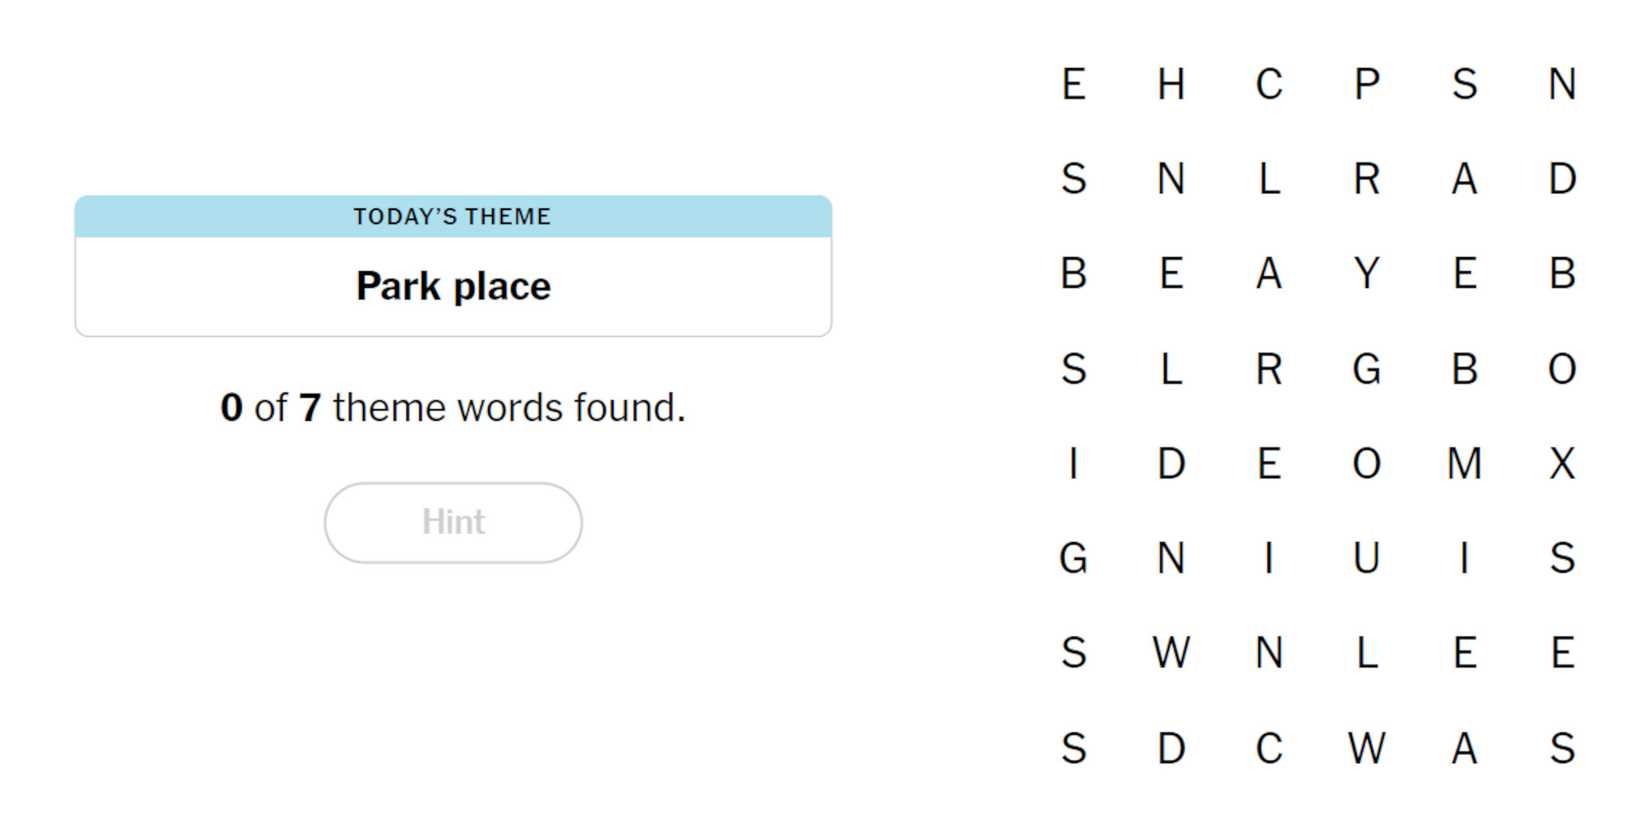Select the C in the top row
This screenshot has width=1650, height=825.
pos(1269,84)
